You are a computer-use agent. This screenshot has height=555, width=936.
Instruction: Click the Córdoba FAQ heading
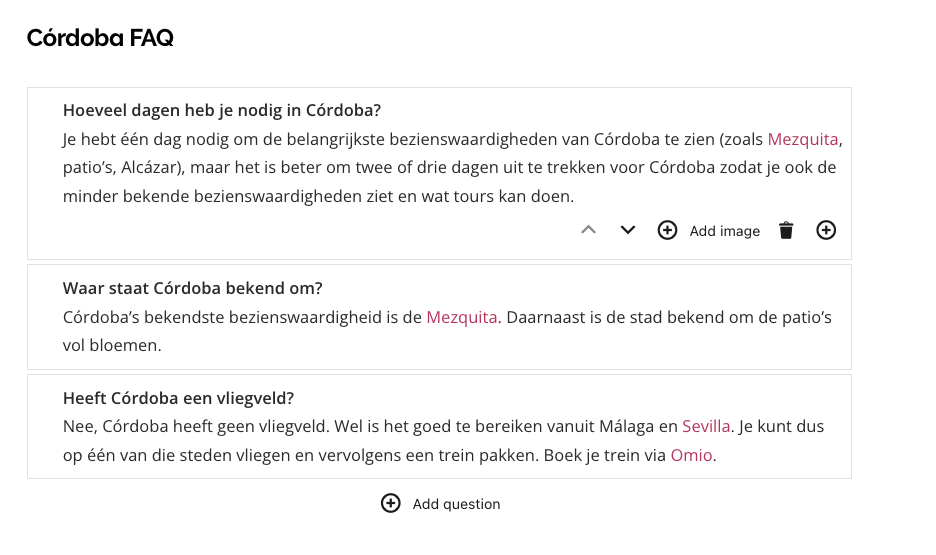point(100,38)
